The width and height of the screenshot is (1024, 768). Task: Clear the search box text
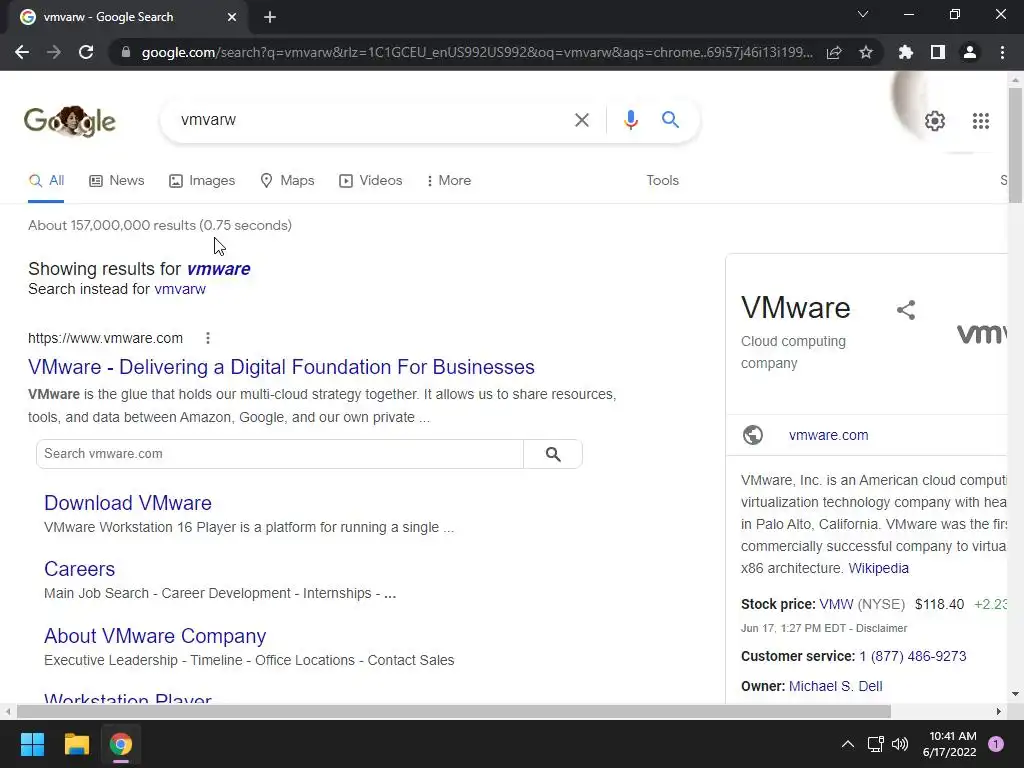point(581,120)
